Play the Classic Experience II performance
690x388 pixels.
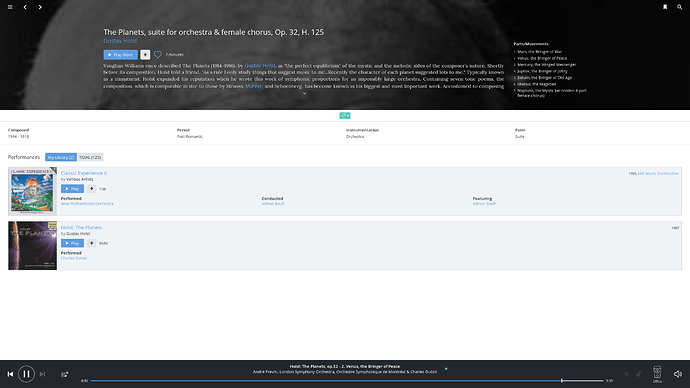point(72,189)
